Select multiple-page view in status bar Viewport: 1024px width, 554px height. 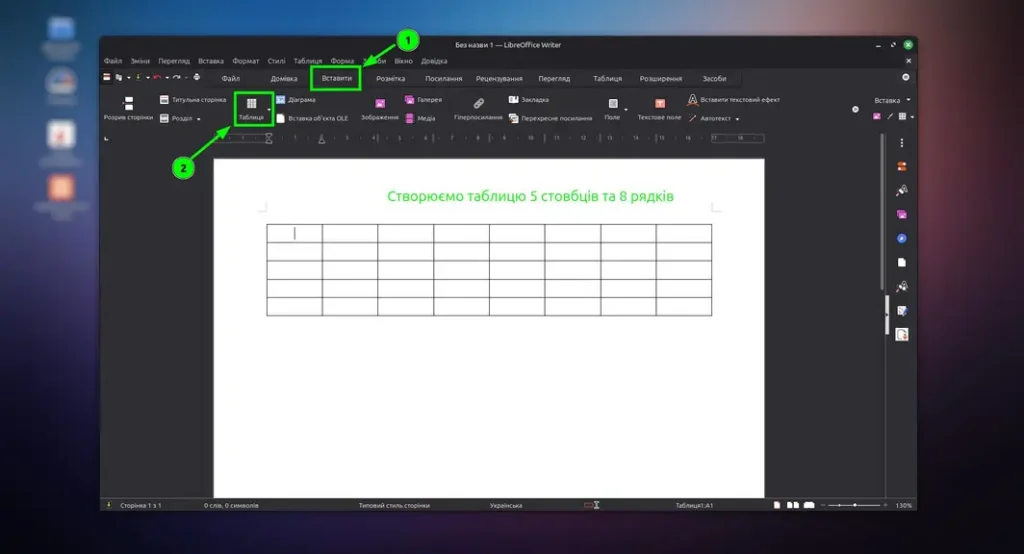coord(793,505)
